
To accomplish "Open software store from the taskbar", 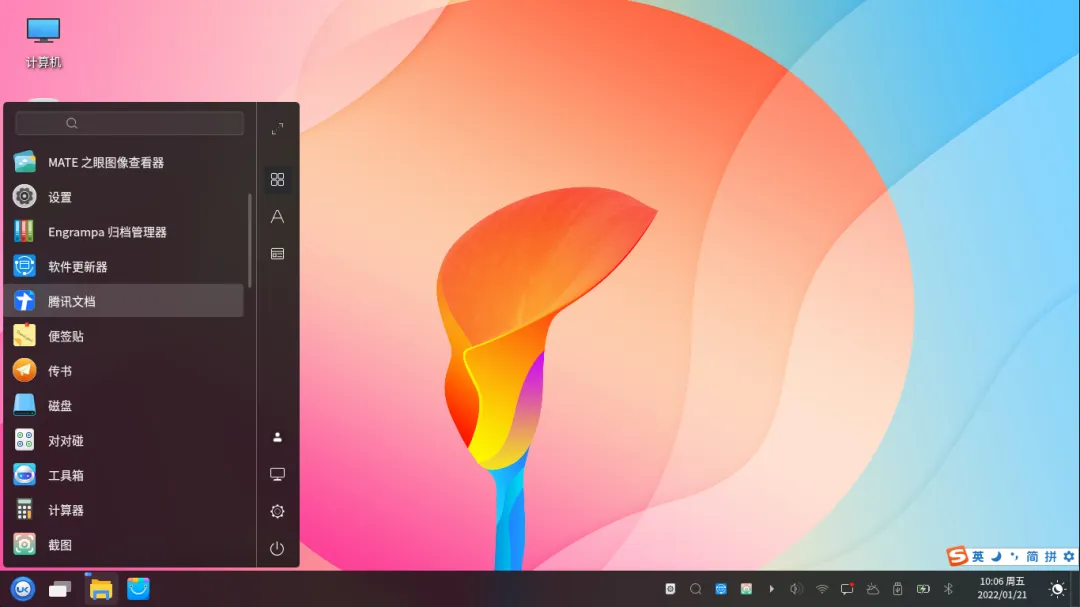I will [138, 589].
